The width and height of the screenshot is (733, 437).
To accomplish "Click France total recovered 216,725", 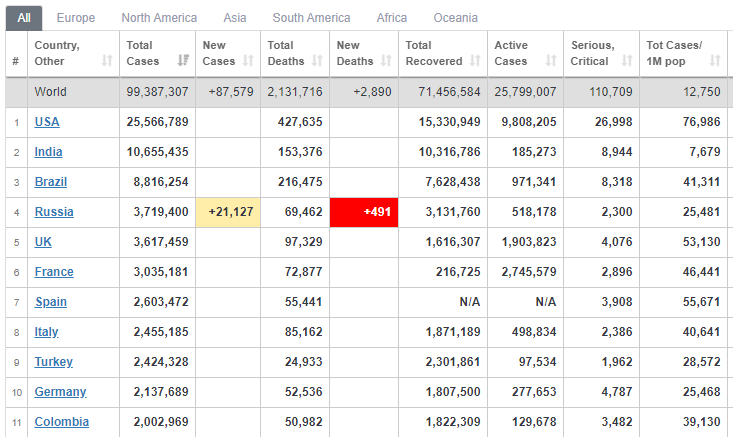I will [x=458, y=272].
